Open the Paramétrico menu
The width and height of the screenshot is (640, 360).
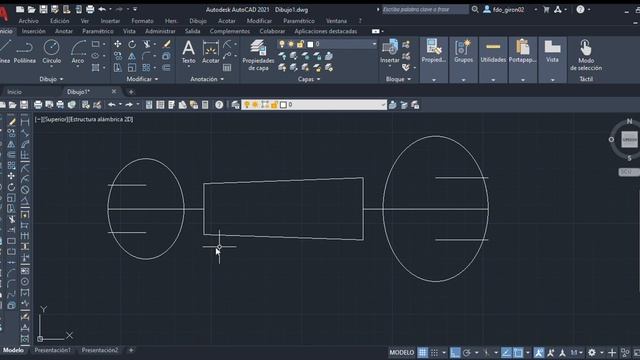(299, 21)
